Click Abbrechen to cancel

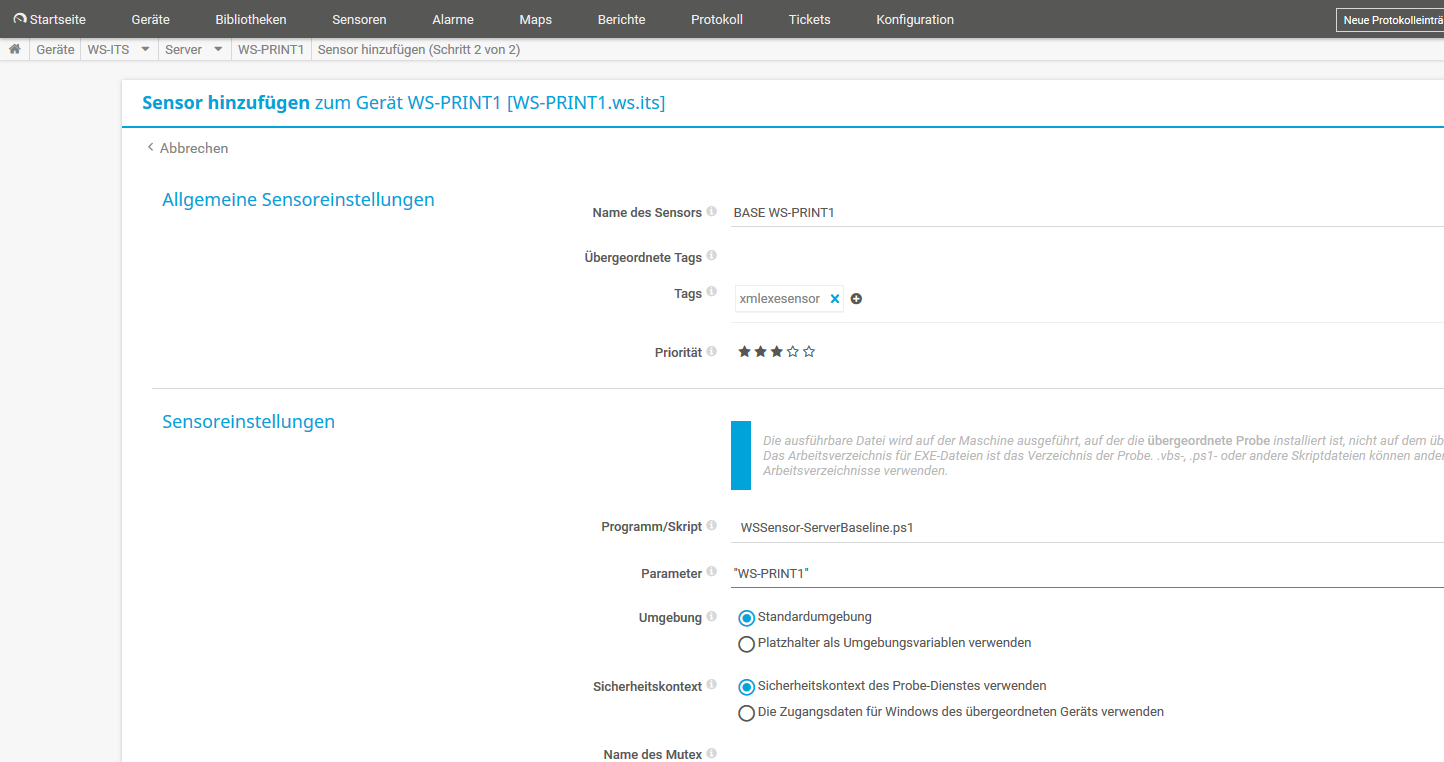(x=188, y=148)
